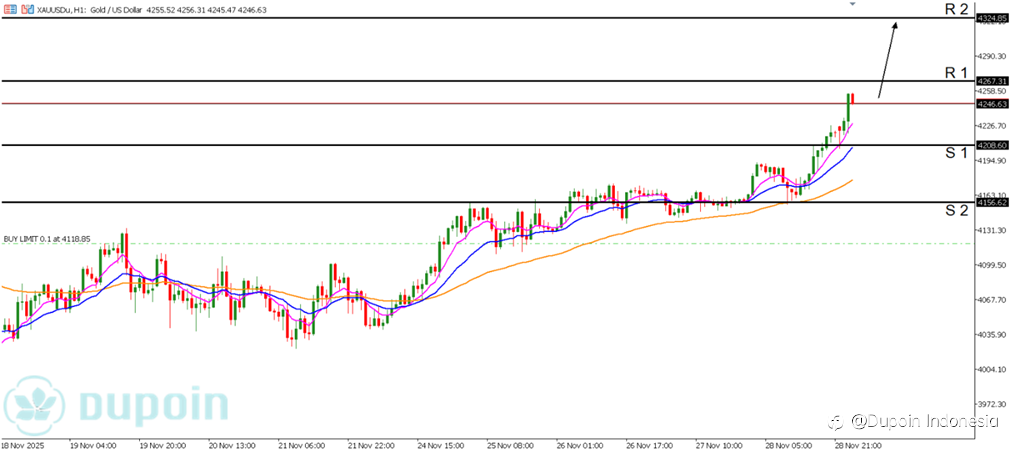Screen dimensions: 1010x453
Task: Click the '28 Nov 21:00' time label
Action: [858, 445]
